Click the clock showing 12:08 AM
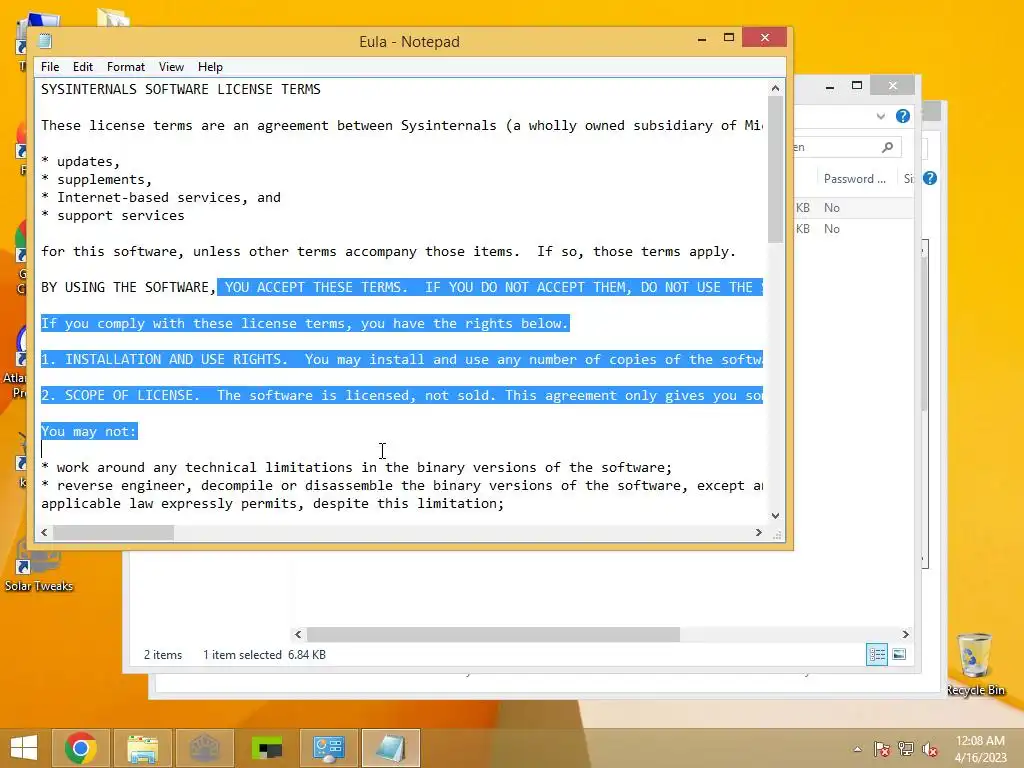The image size is (1024, 768). click(x=980, y=749)
